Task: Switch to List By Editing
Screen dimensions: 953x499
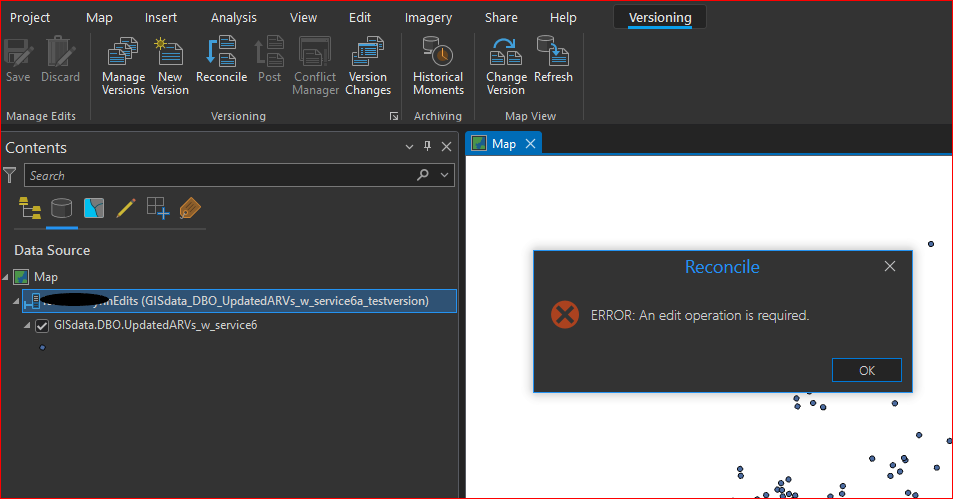Action: (x=125, y=208)
